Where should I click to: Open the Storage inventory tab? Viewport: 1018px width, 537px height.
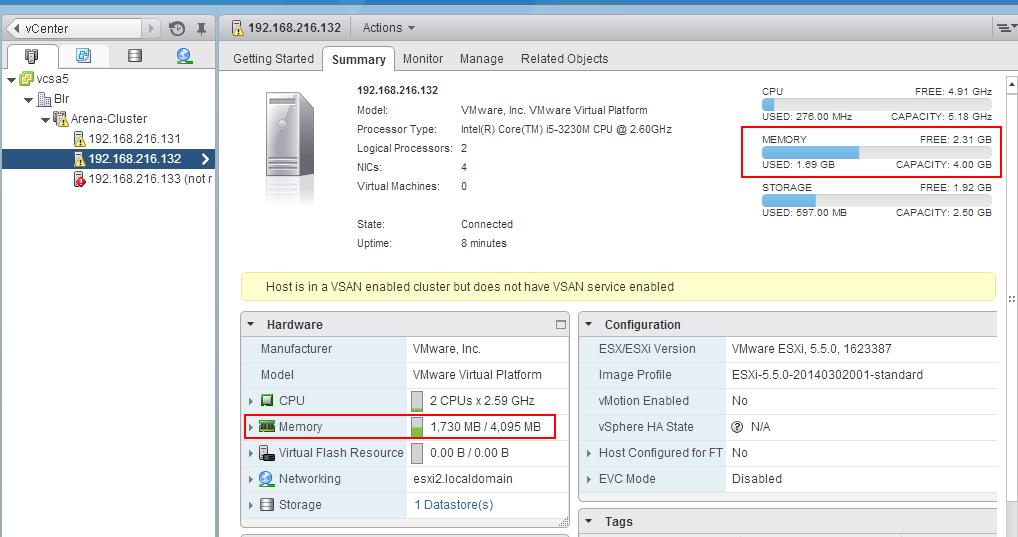tap(135, 55)
